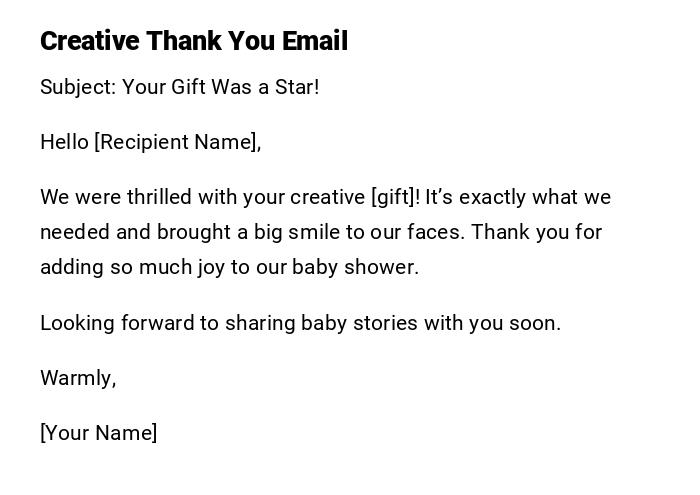The width and height of the screenshot is (700, 495).
Task: Select the "[Your Name]" signature placeholder
Action: point(98,433)
